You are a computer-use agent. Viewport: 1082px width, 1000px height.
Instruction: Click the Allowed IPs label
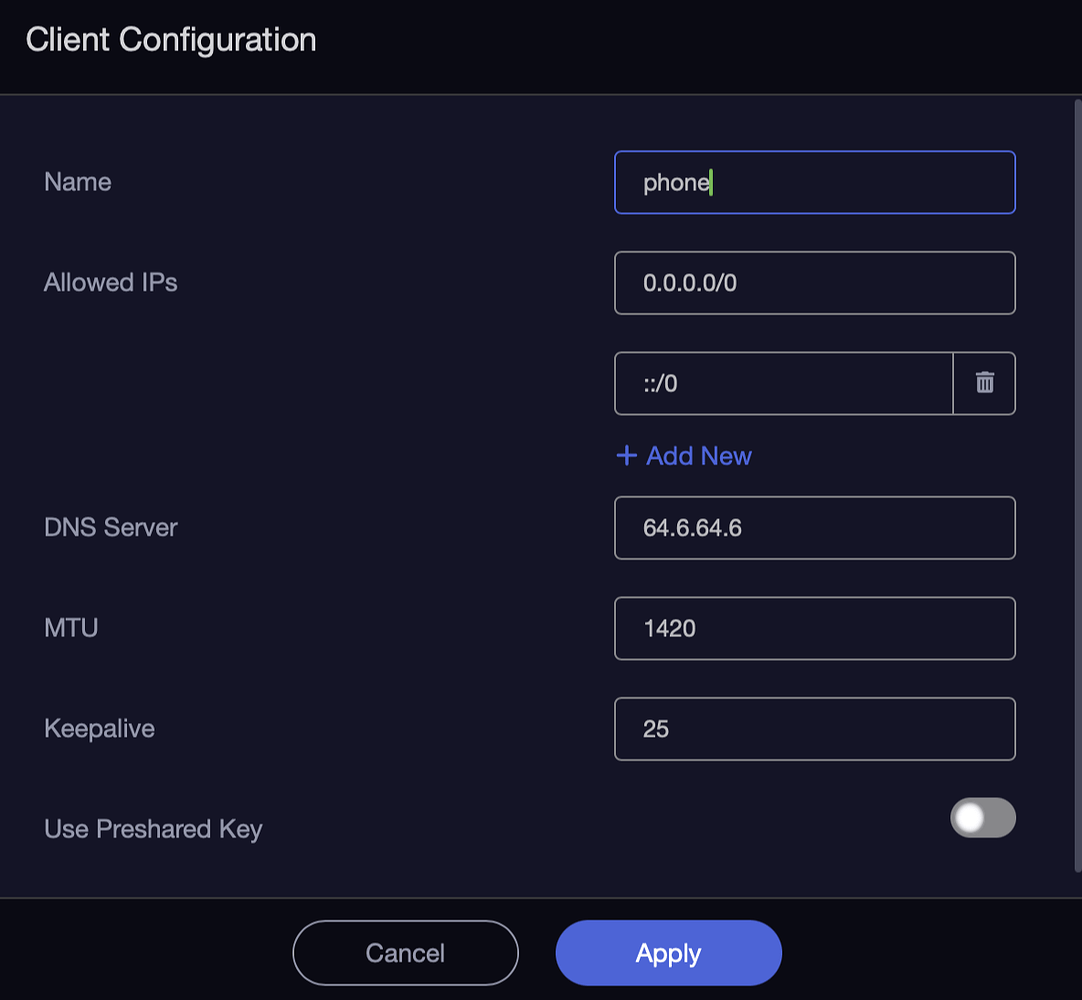[110, 282]
